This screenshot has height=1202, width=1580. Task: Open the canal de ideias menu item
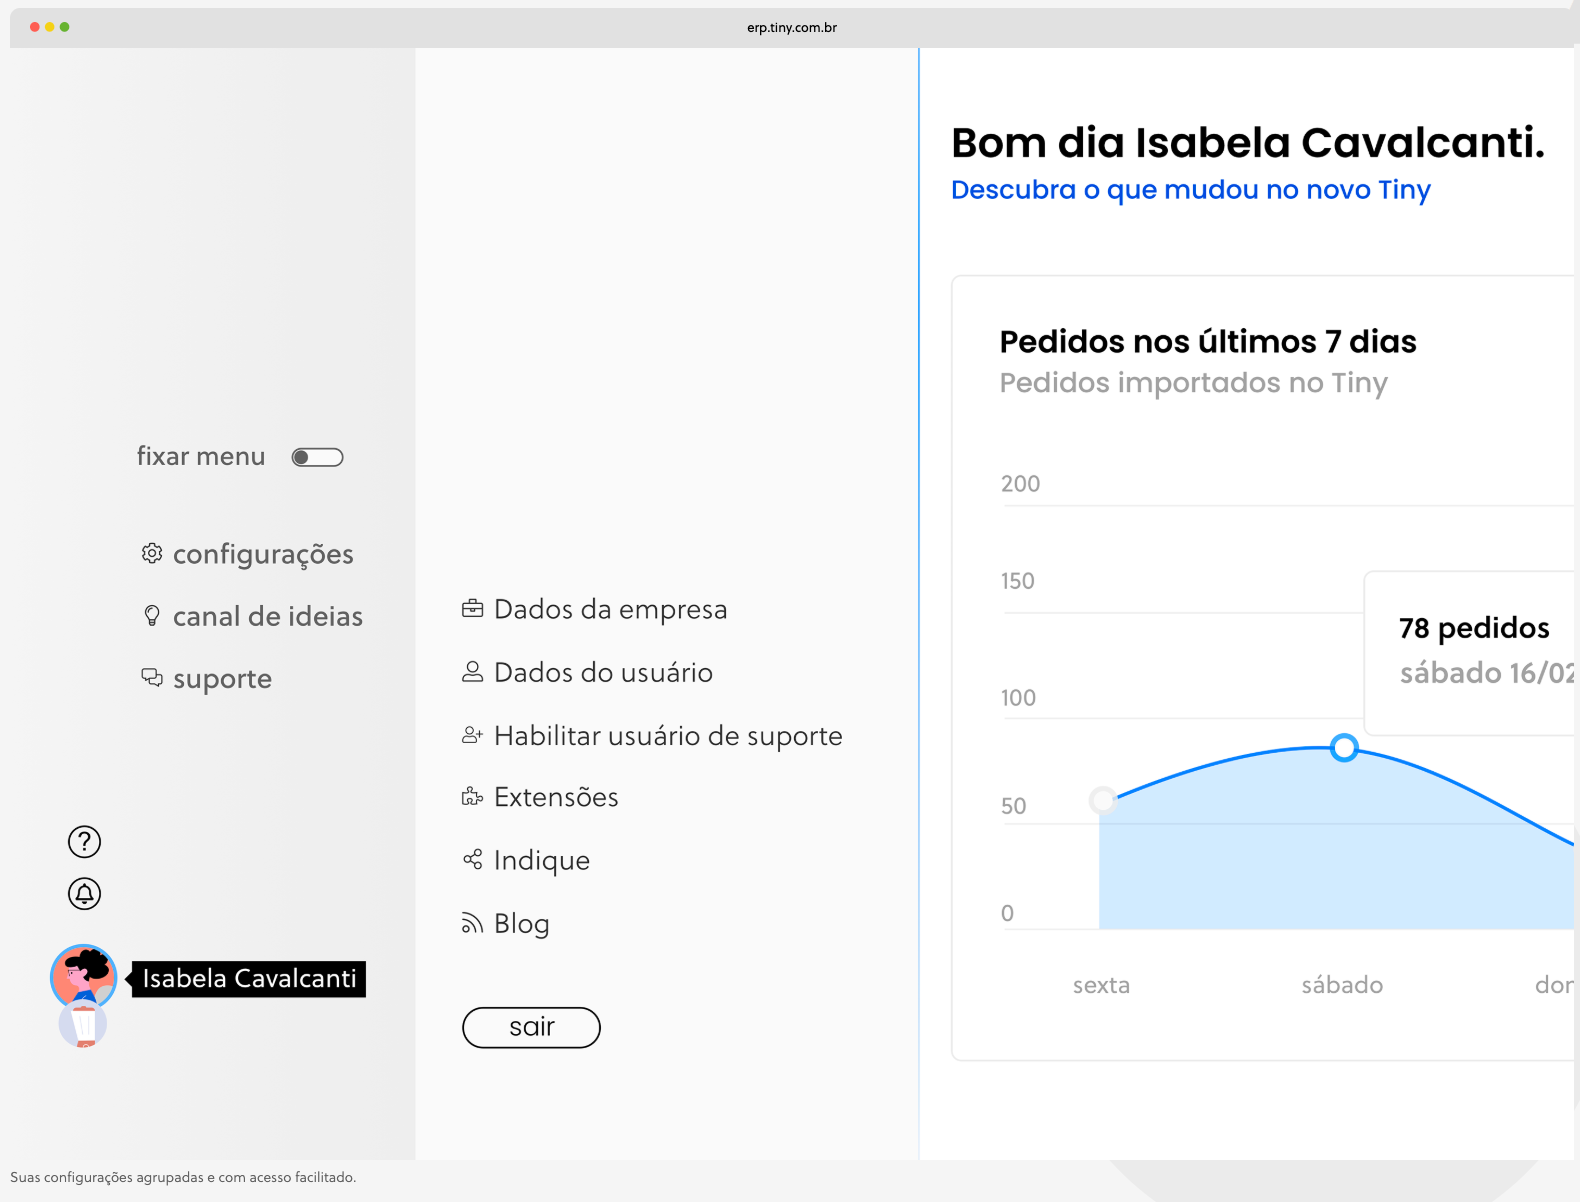click(267, 616)
